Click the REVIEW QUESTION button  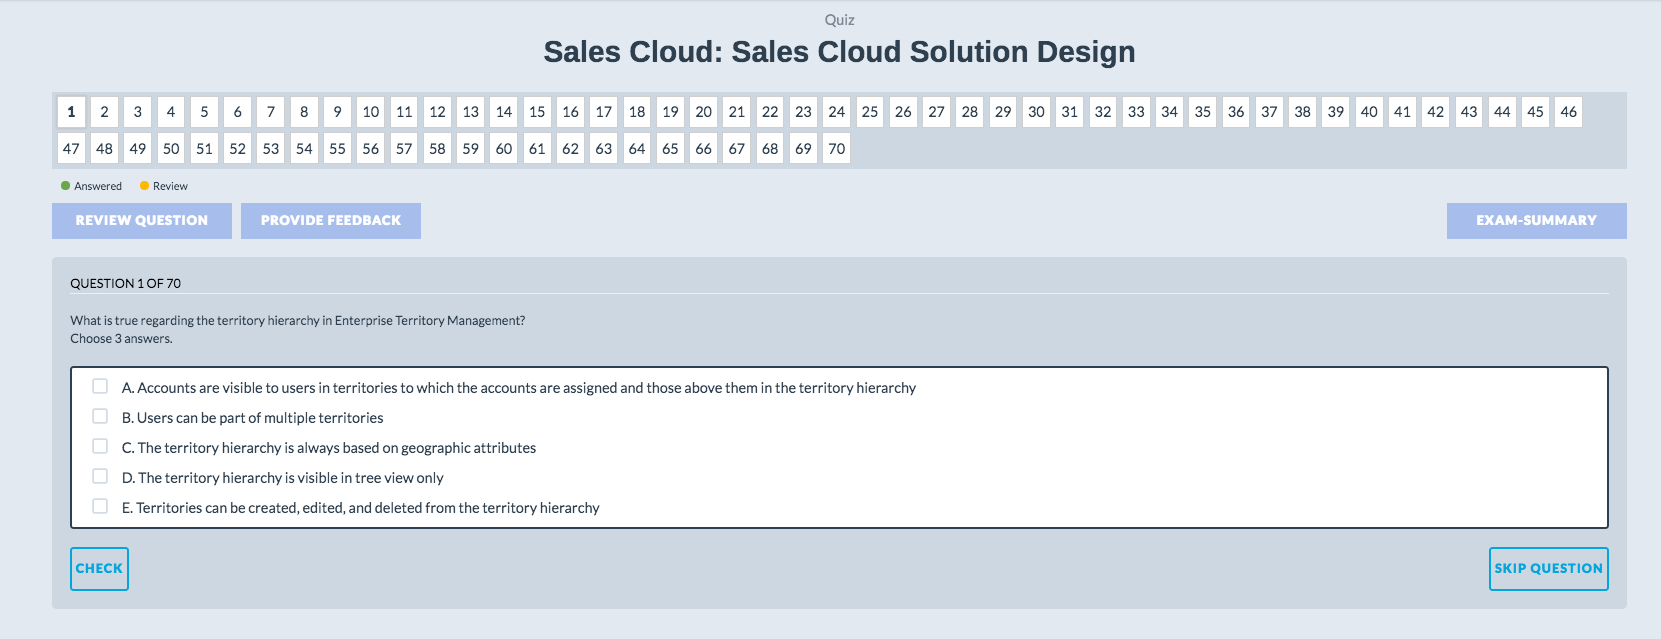point(142,221)
